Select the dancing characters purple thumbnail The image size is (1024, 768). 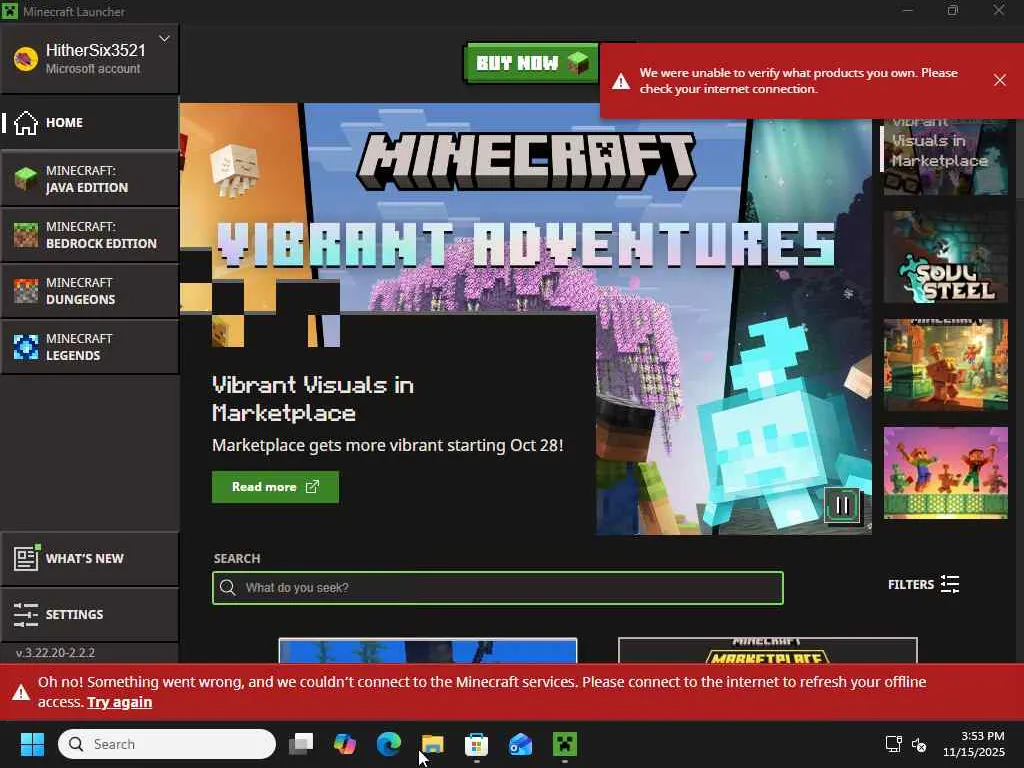click(945, 473)
